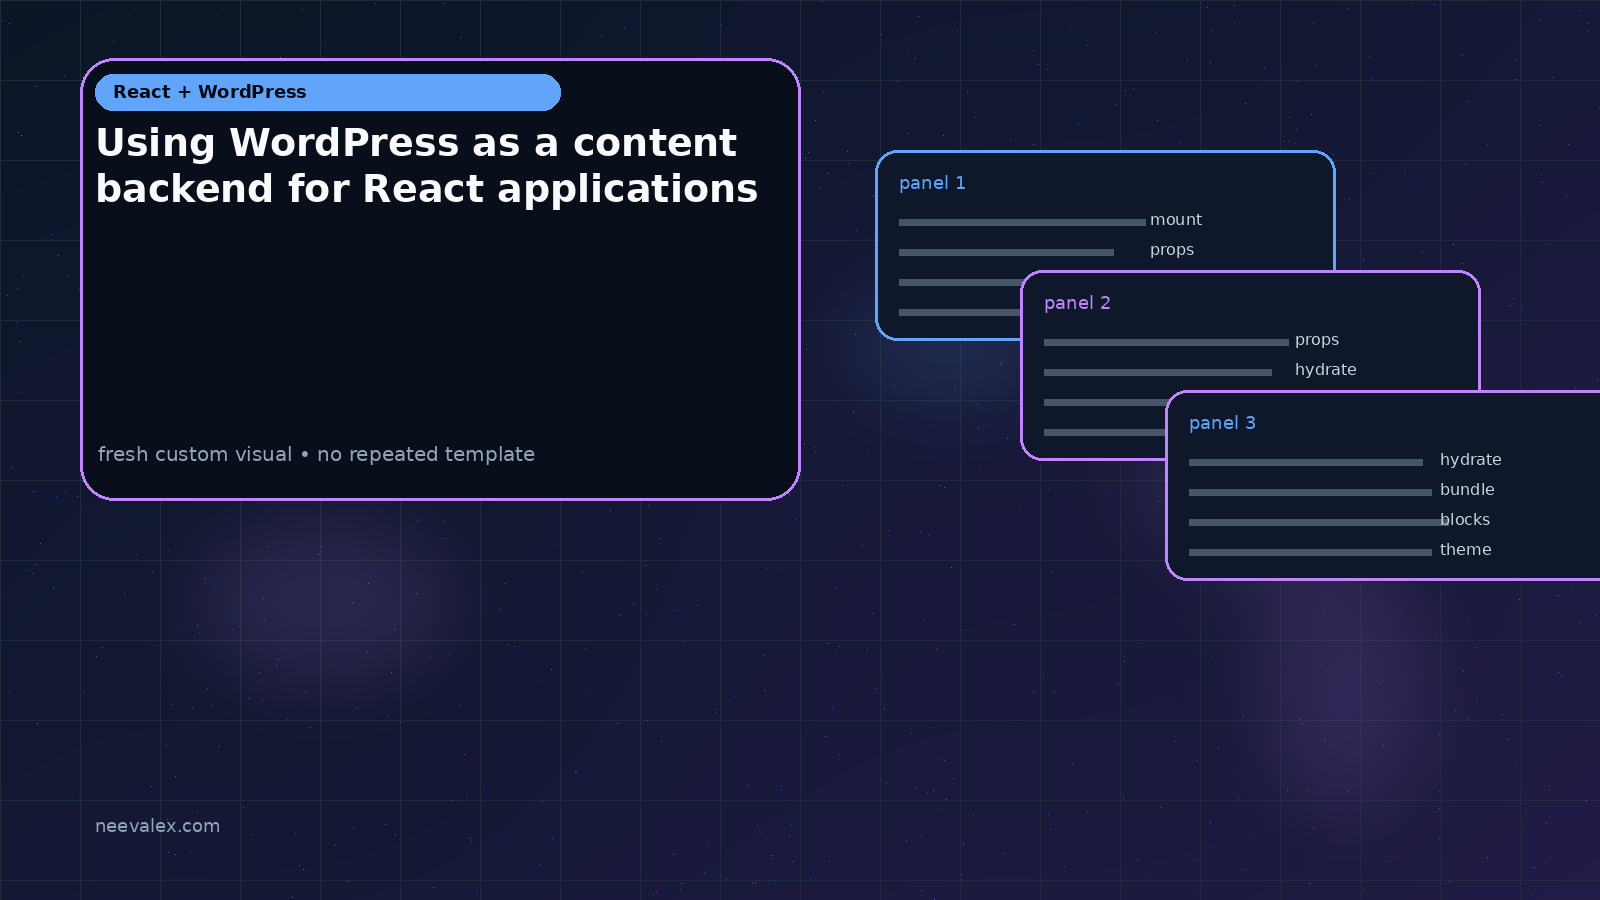
Task: Click the 'theme' label in panel 3
Action: click(x=1466, y=550)
